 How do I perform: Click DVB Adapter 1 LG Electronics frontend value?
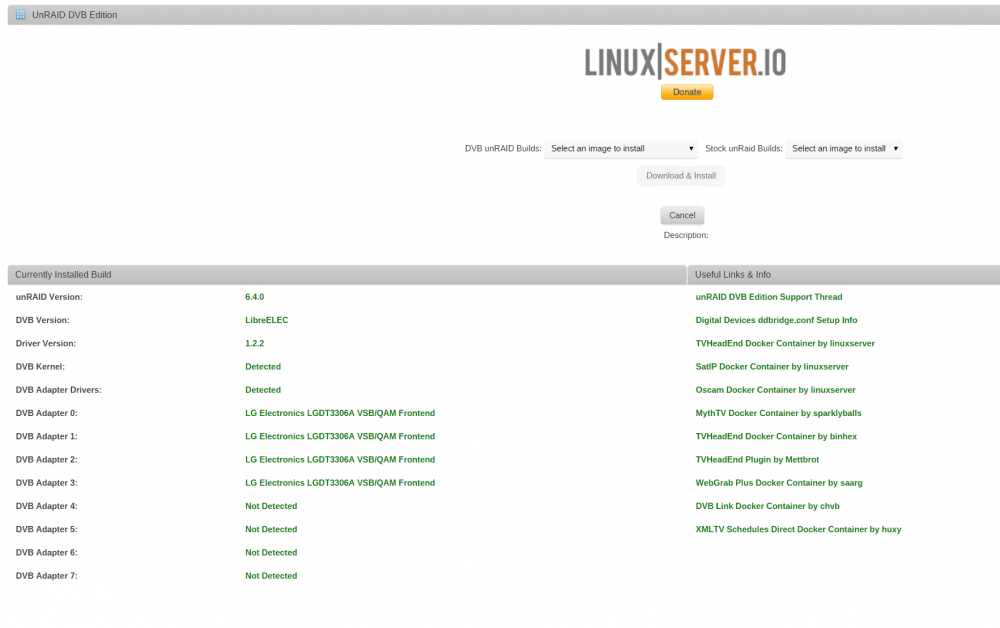click(x=340, y=436)
